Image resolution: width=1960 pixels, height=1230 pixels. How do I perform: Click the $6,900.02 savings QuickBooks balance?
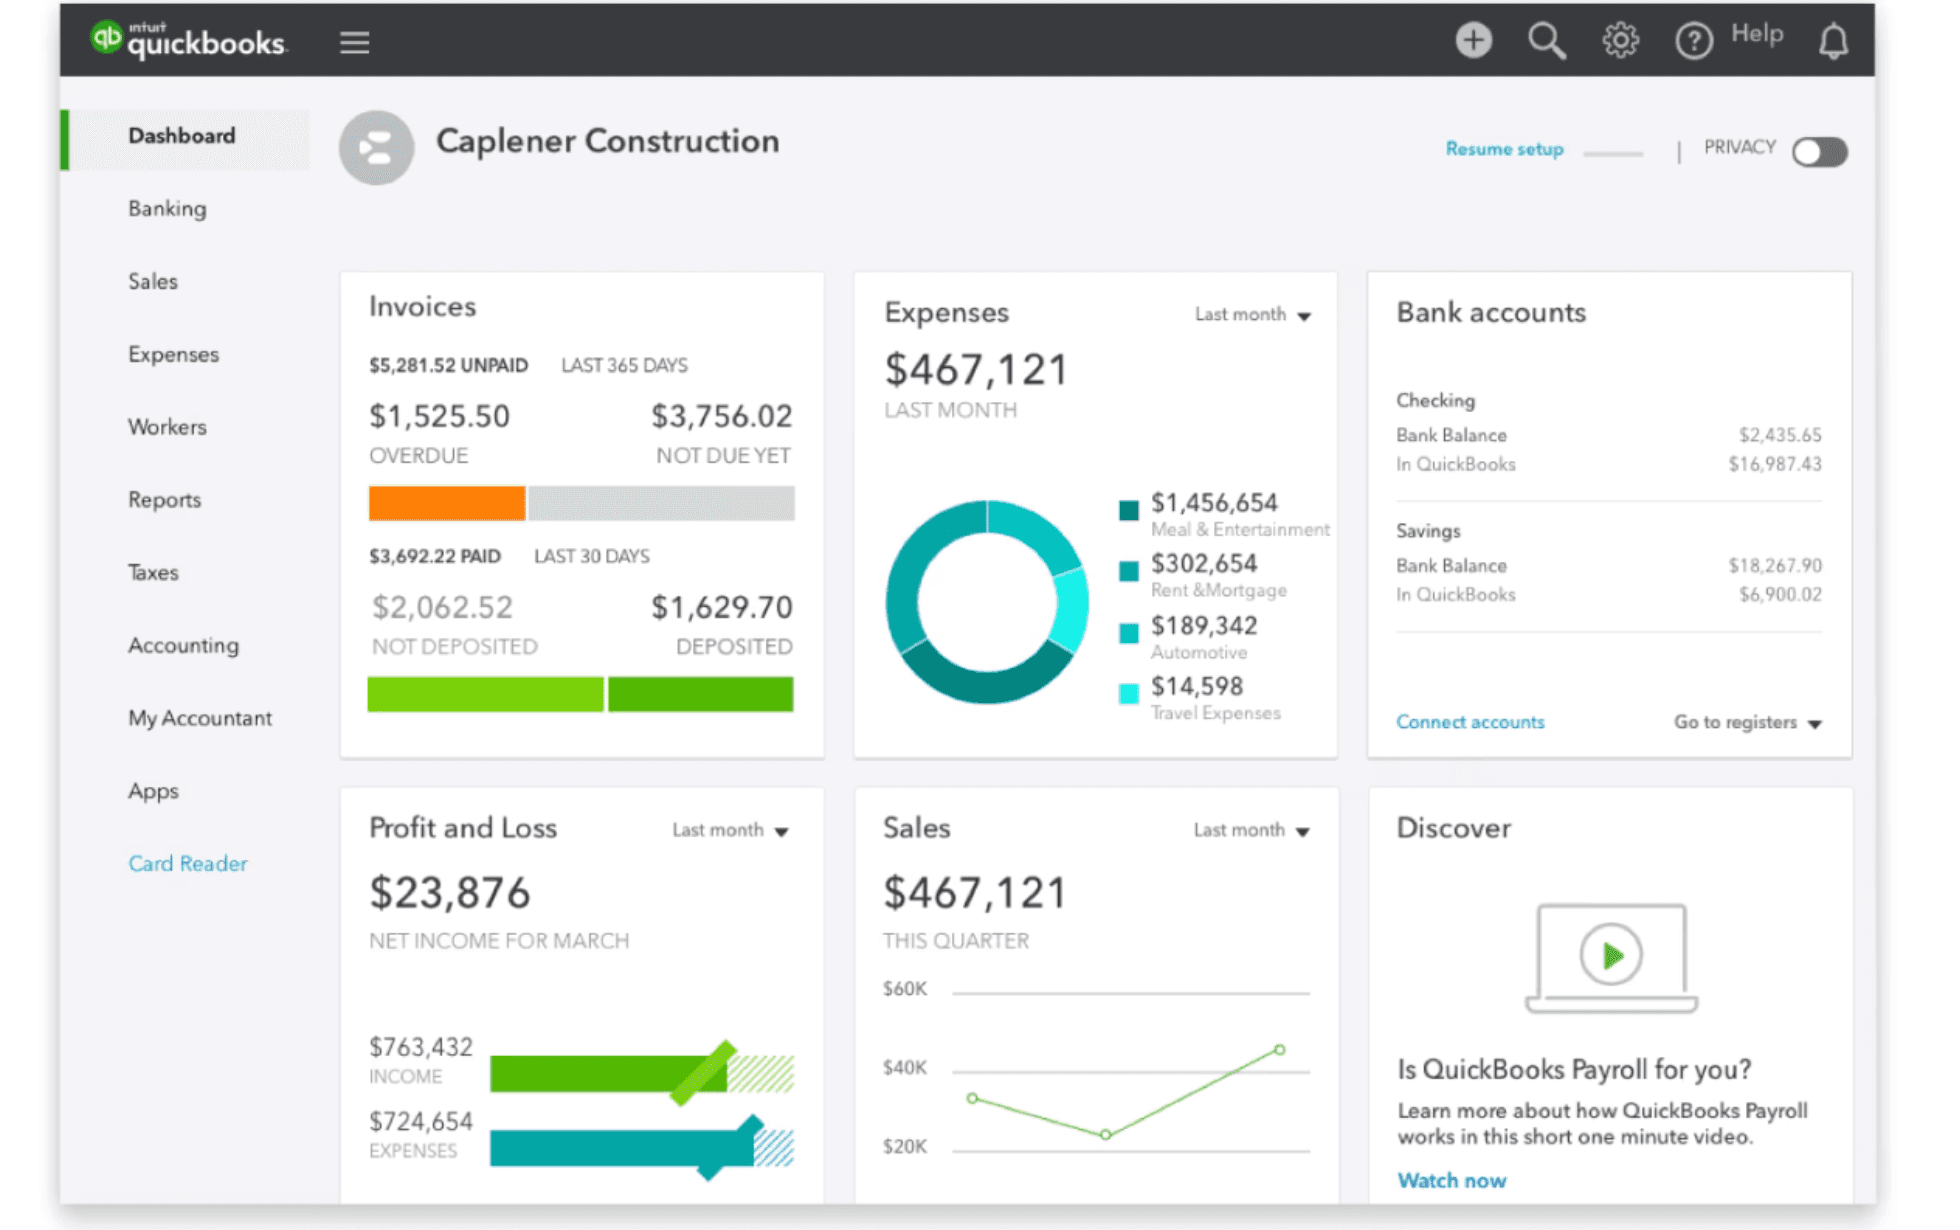tap(1780, 595)
